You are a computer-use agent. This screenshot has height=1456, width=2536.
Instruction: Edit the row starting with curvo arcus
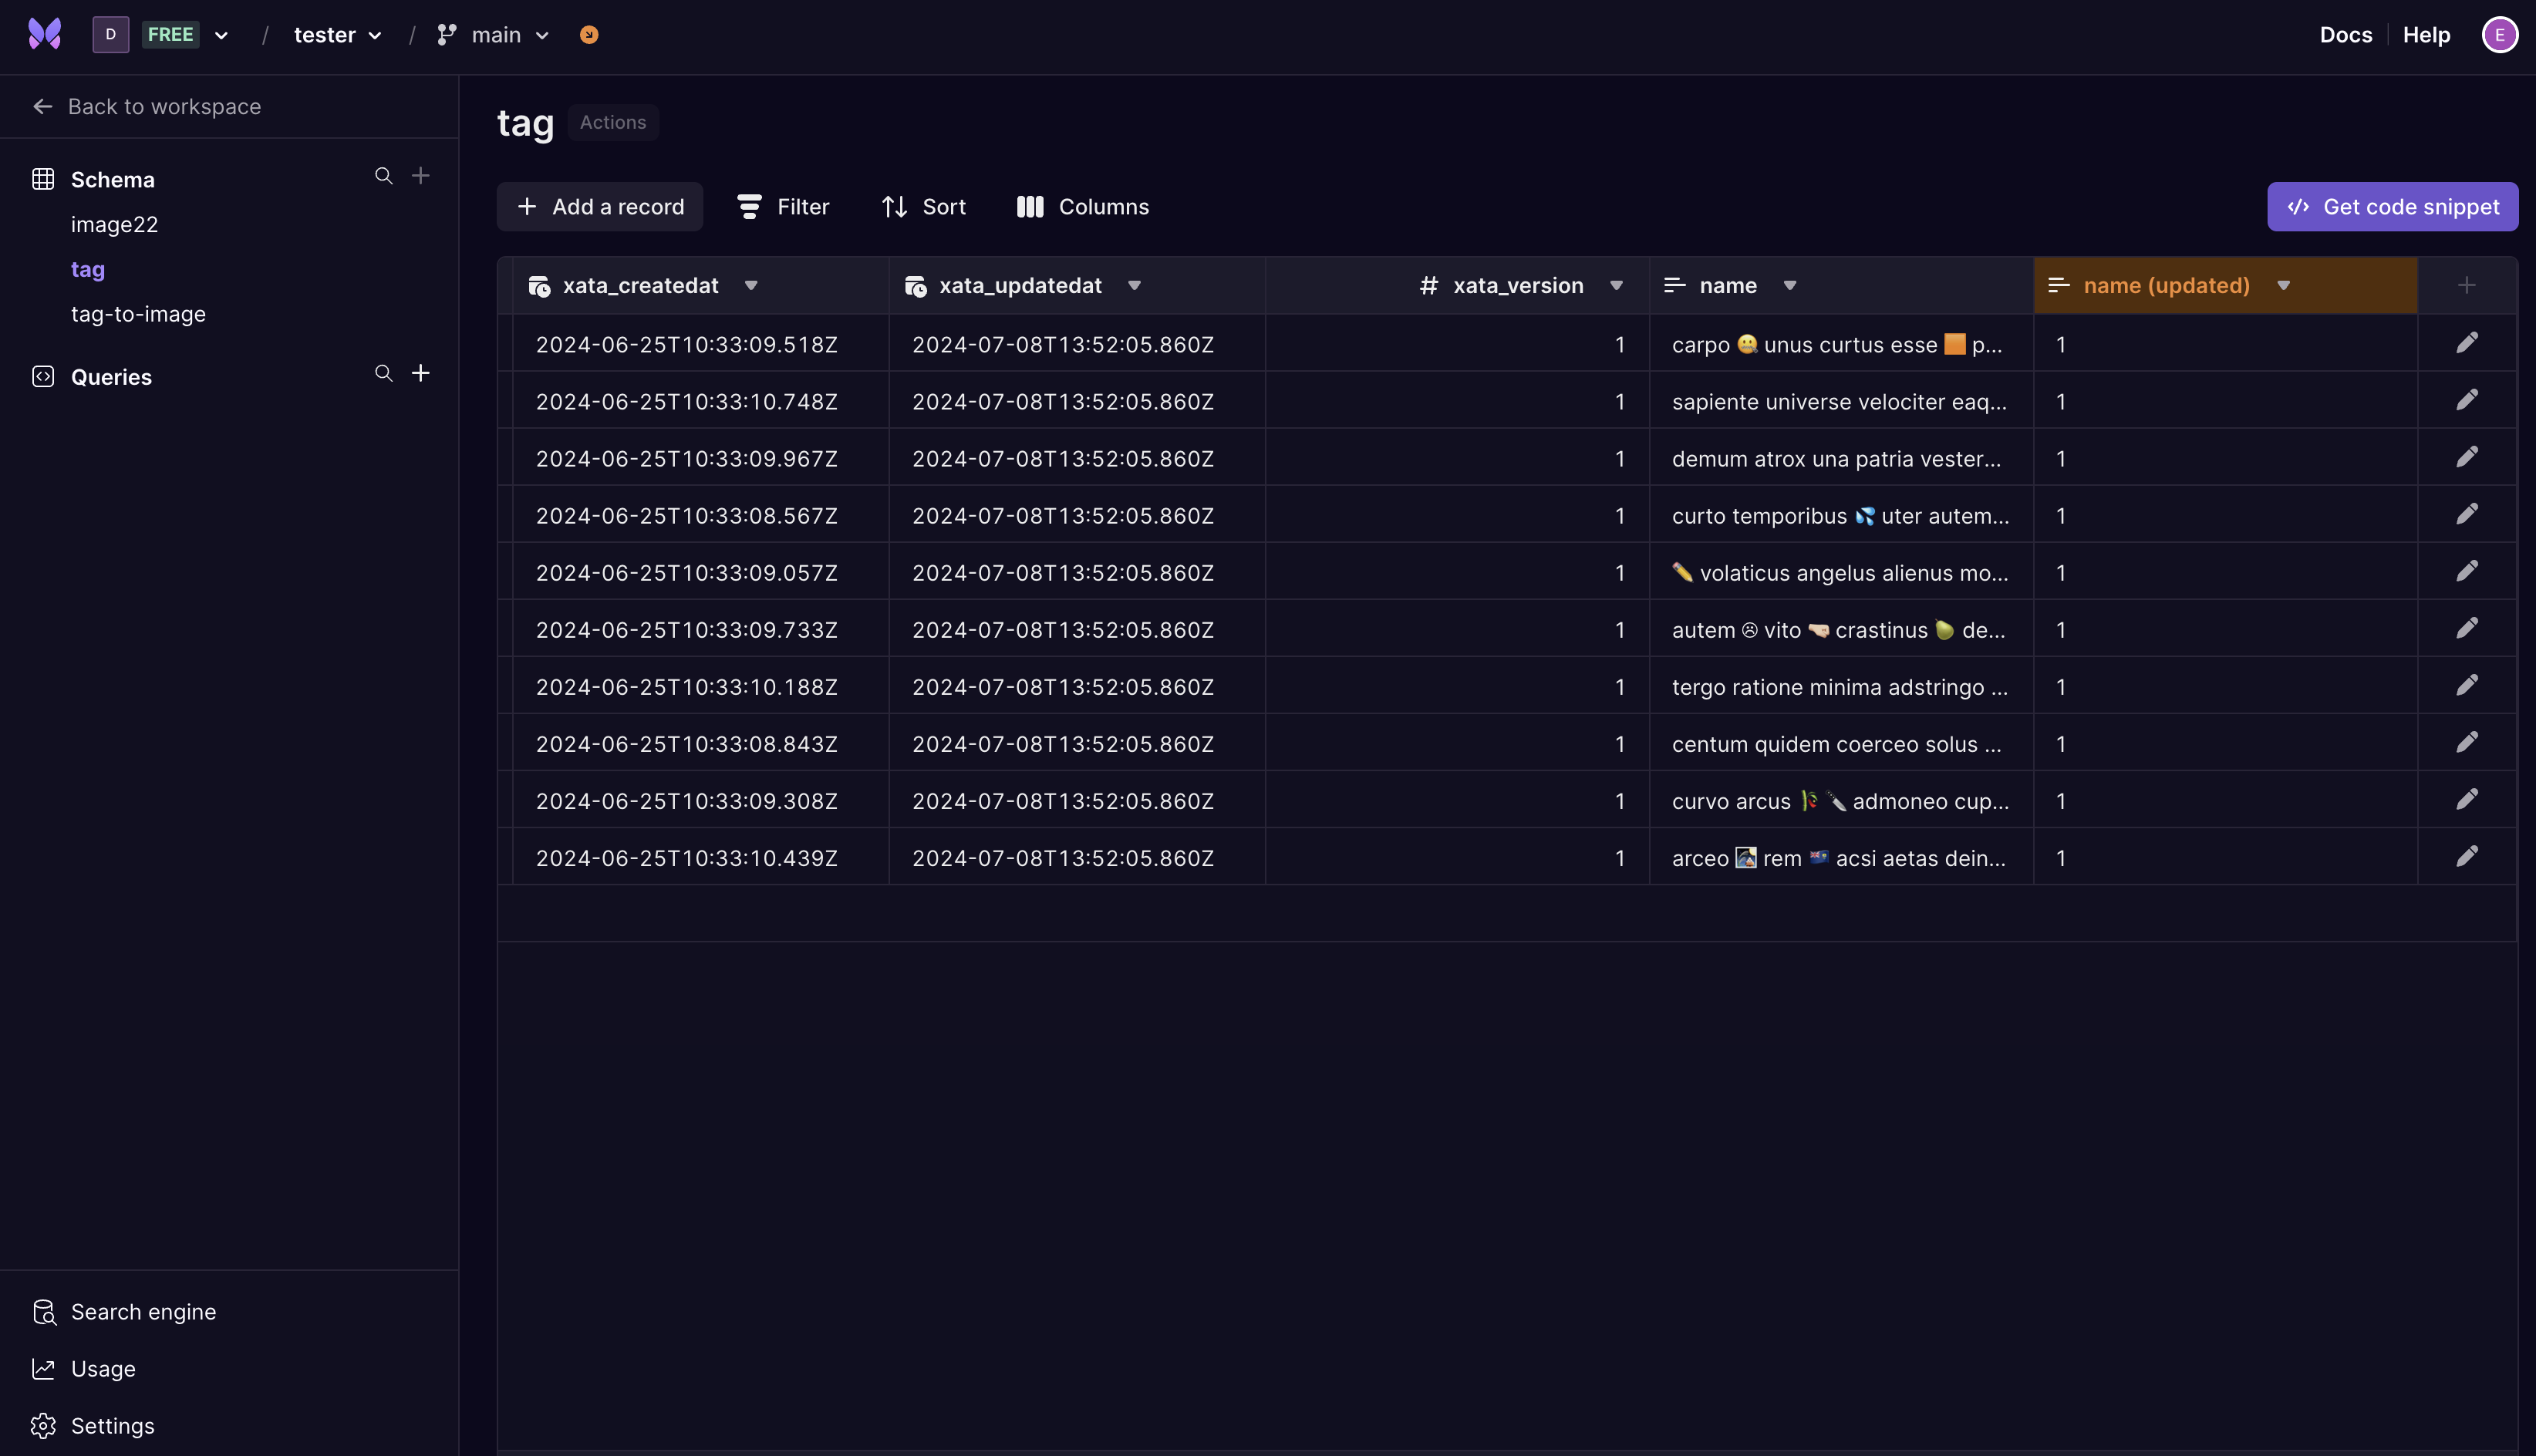point(2467,799)
